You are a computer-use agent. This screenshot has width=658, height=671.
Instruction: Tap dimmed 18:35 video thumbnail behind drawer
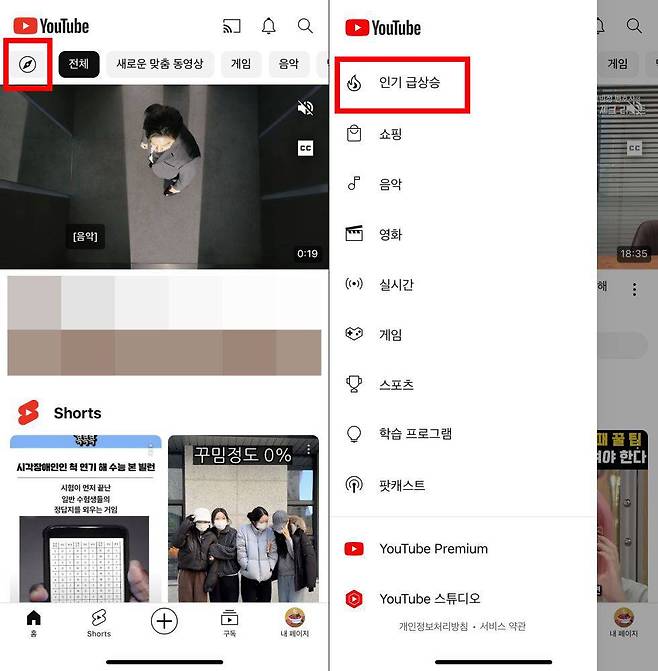[627, 177]
